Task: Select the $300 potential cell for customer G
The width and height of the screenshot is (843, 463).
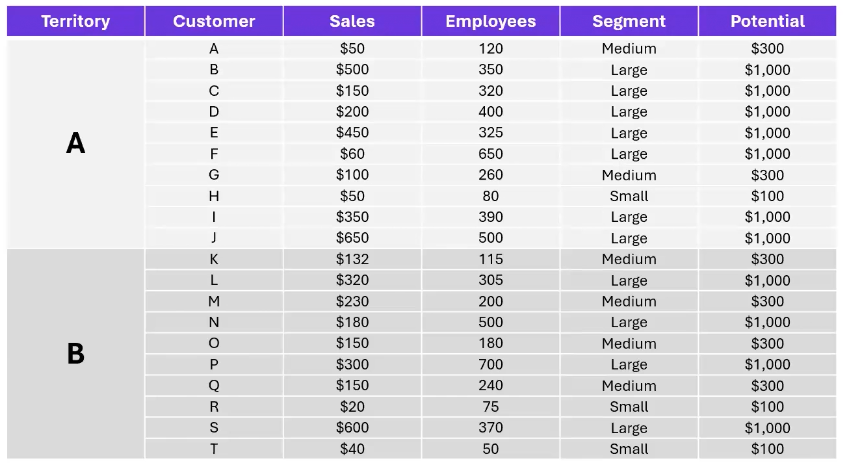Action: (x=767, y=175)
